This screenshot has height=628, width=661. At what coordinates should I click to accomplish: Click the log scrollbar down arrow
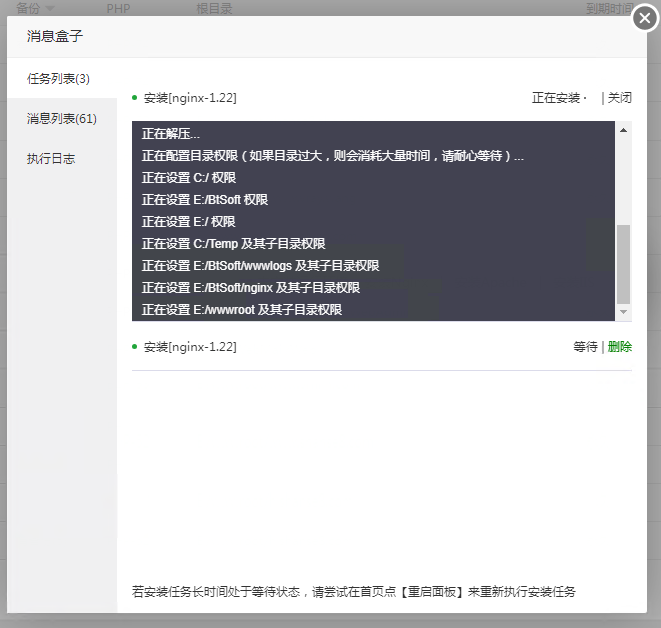click(x=623, y=312)
